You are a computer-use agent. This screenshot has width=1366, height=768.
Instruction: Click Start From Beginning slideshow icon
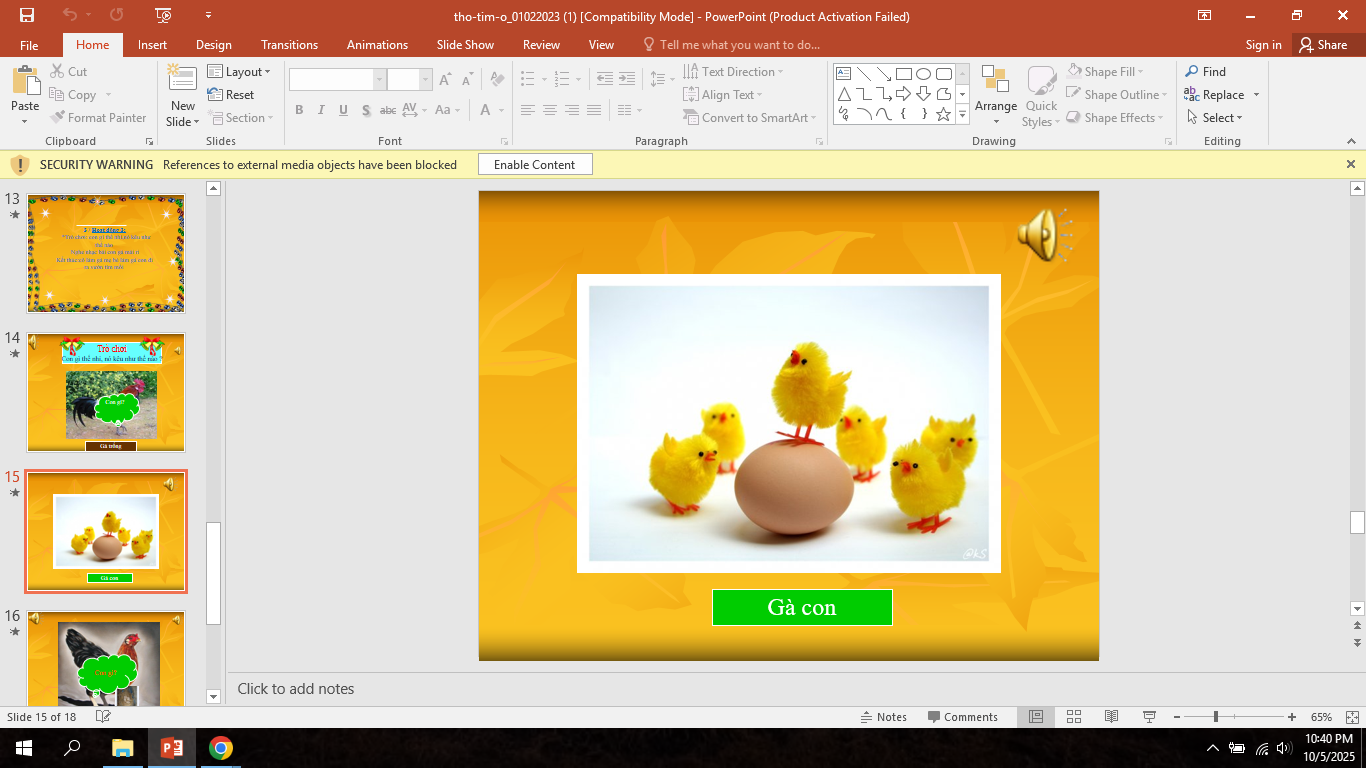[164, 15]
